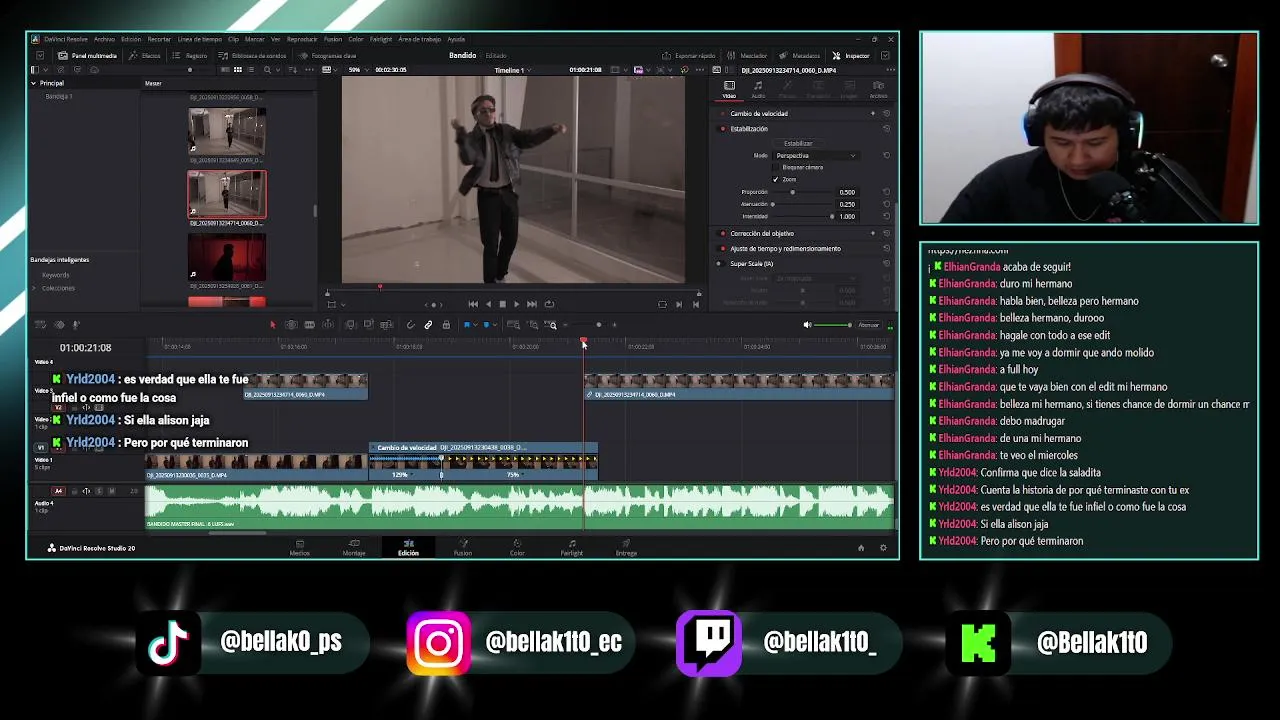
Task: Click the Inspector button
Action: [851, 56]
